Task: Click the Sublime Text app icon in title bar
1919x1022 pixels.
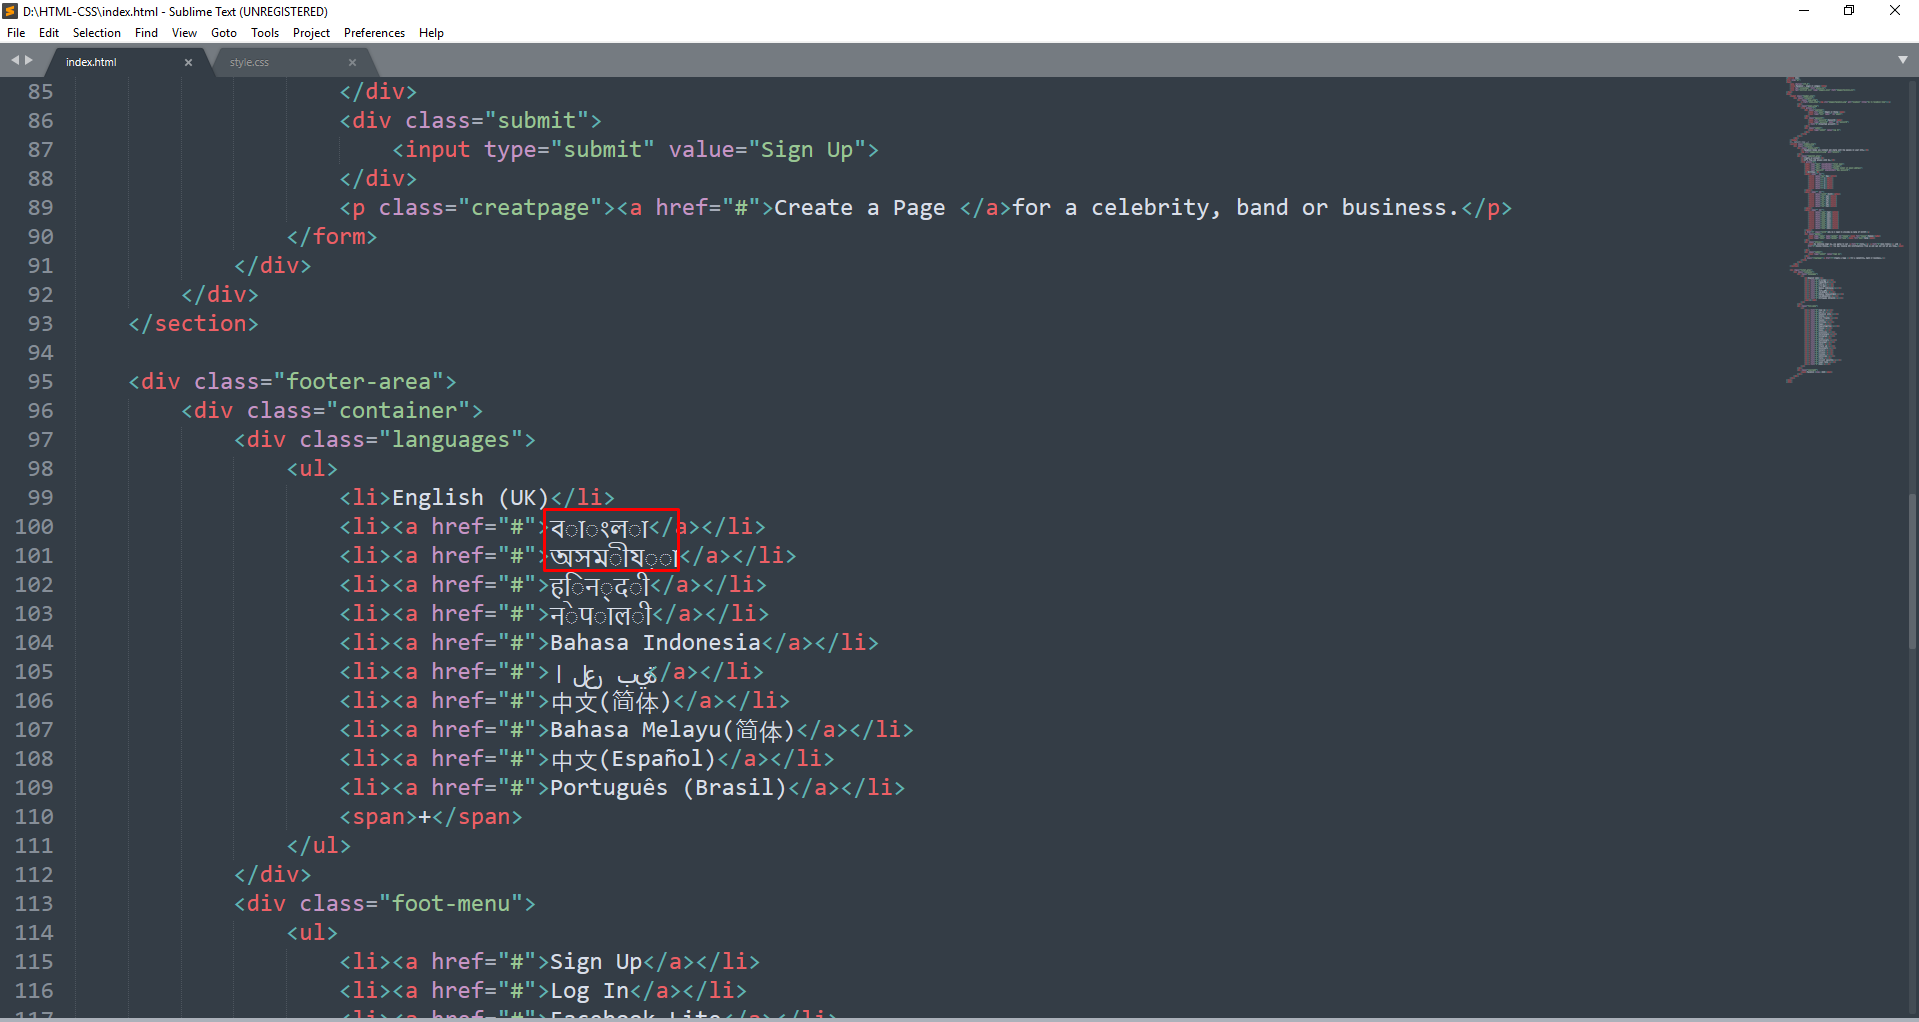Action: point(10,11)
